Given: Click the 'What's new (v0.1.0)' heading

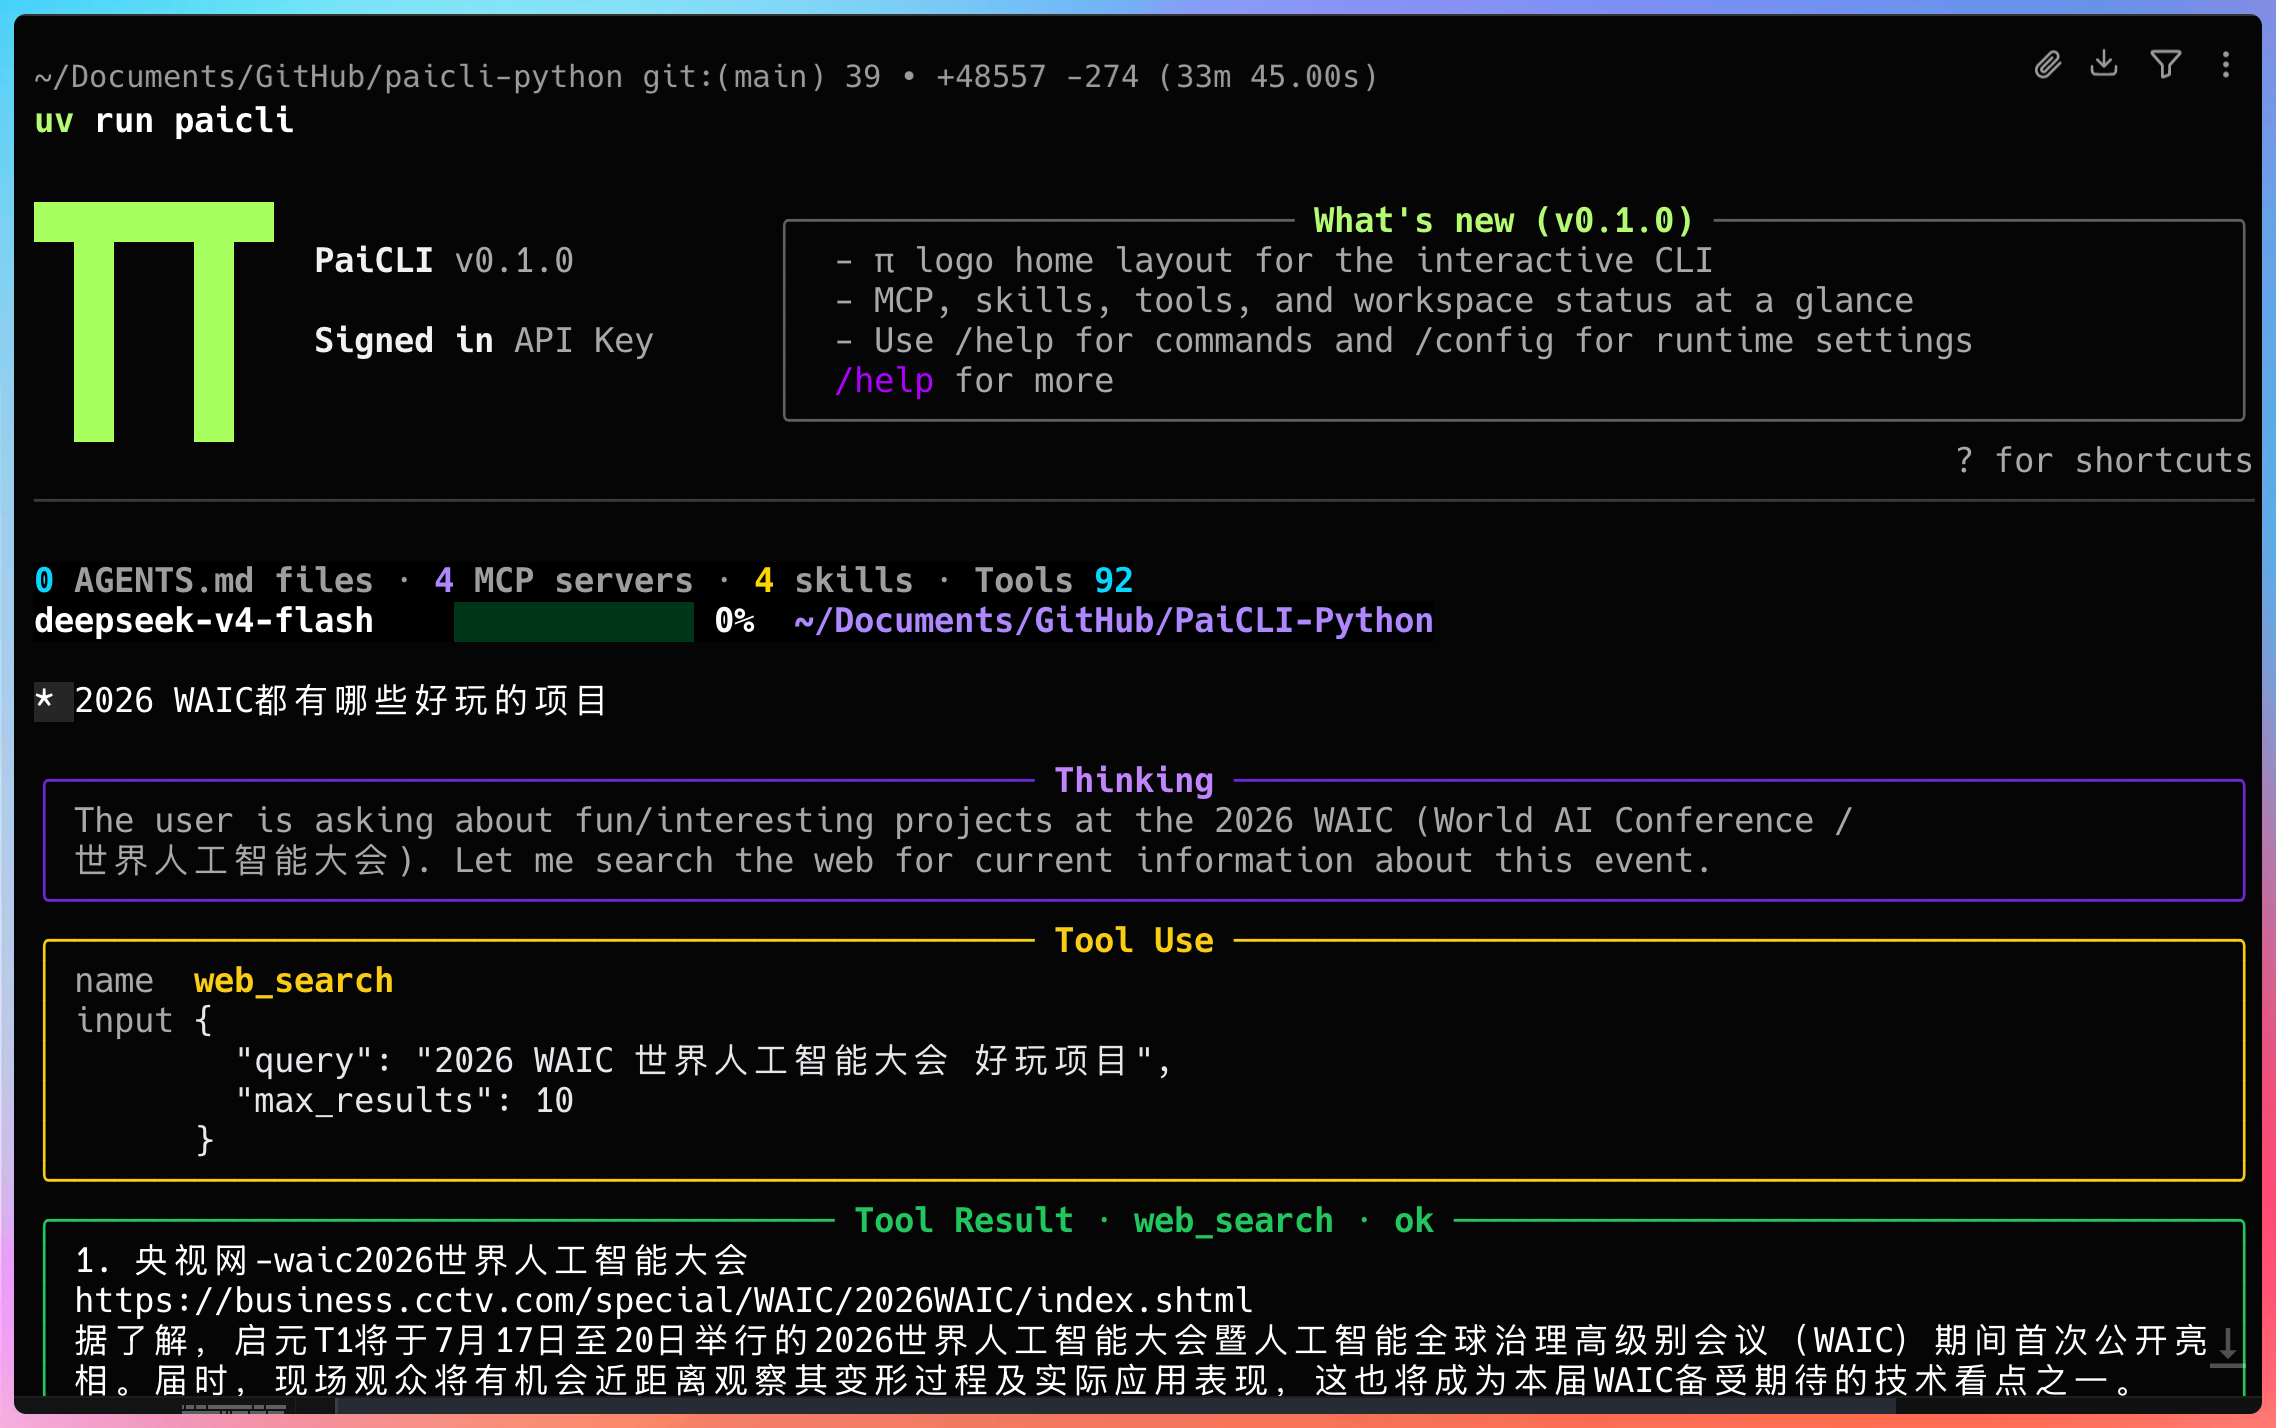Looking at the screenshot, I should 1503,220.
